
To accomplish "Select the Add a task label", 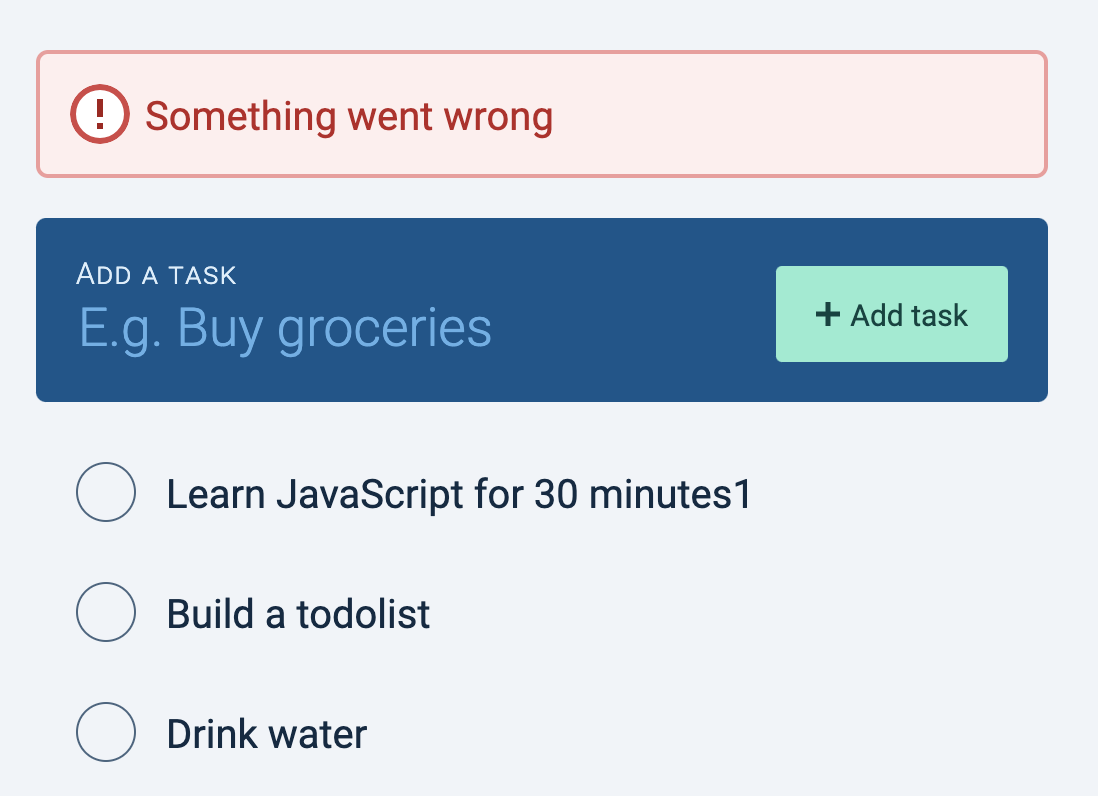I will click(156, 273).
